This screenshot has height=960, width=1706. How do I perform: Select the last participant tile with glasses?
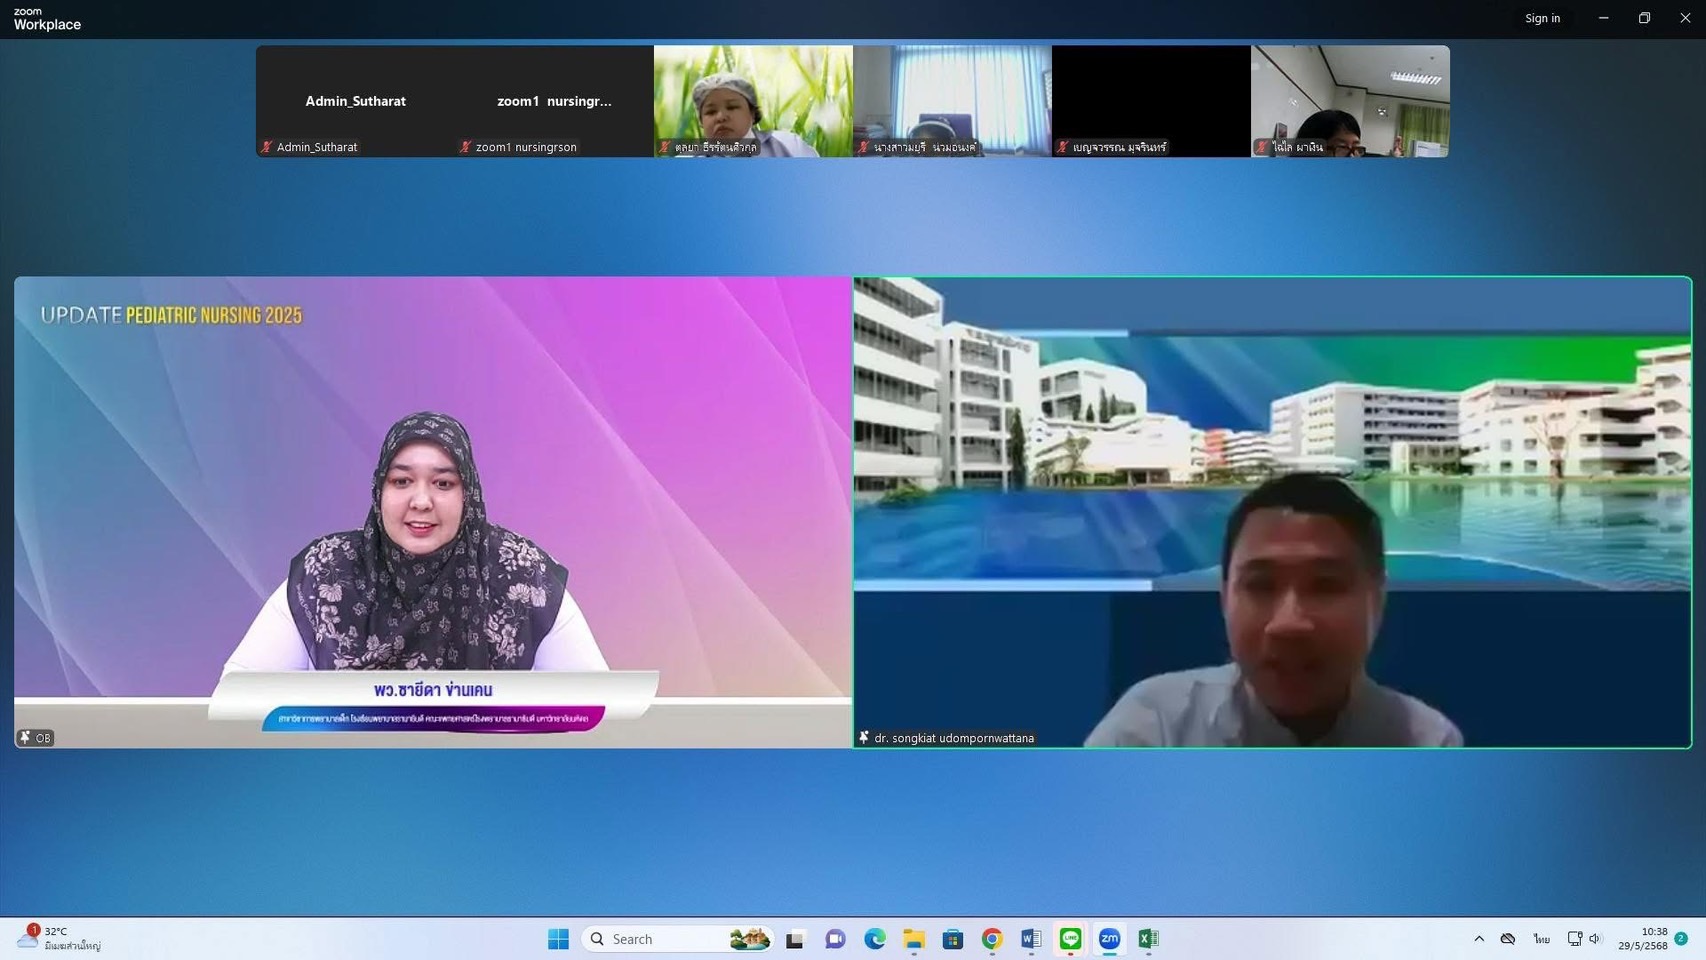click(1350, 101)
